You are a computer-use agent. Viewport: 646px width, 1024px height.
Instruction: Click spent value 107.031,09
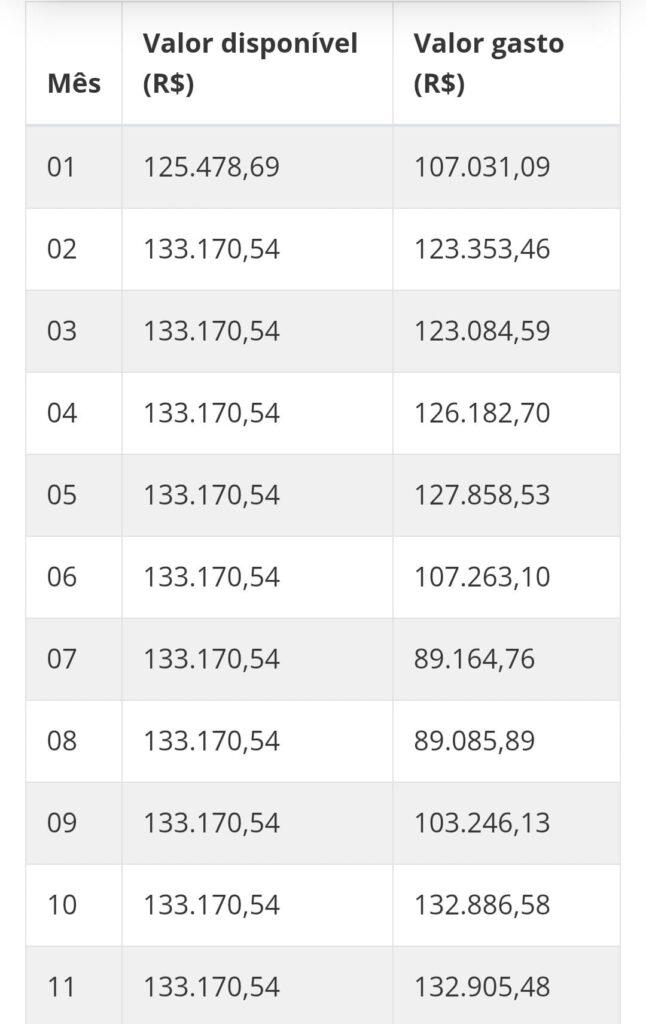tap(482, 166)
